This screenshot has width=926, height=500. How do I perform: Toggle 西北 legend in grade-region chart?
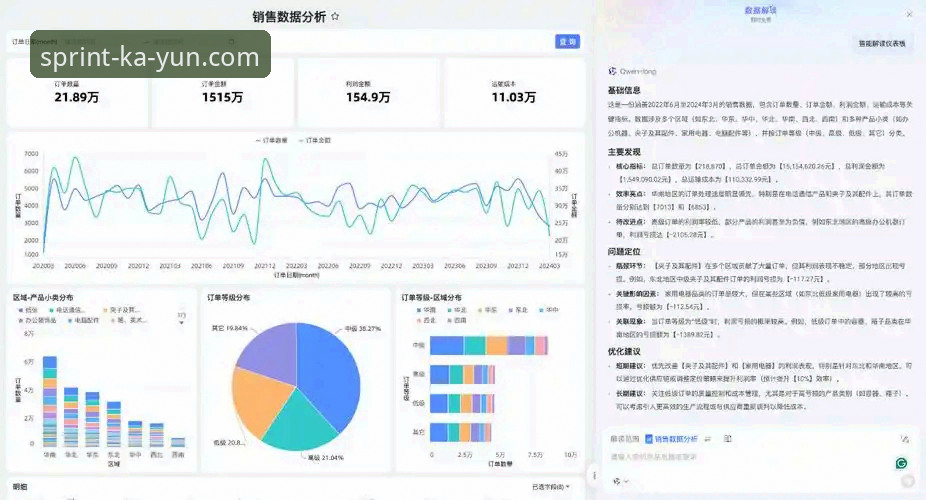(426, 320)
